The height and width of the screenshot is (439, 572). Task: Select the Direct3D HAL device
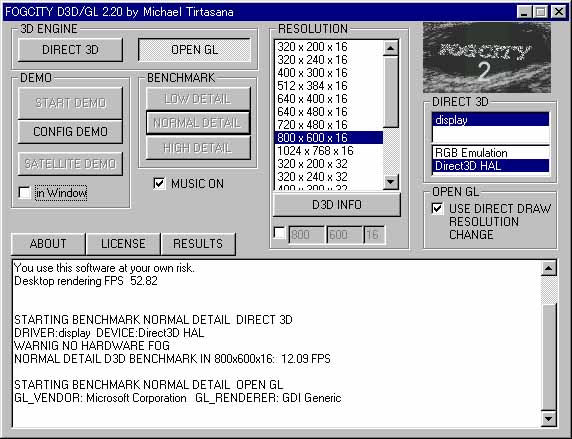pos(490,166)
